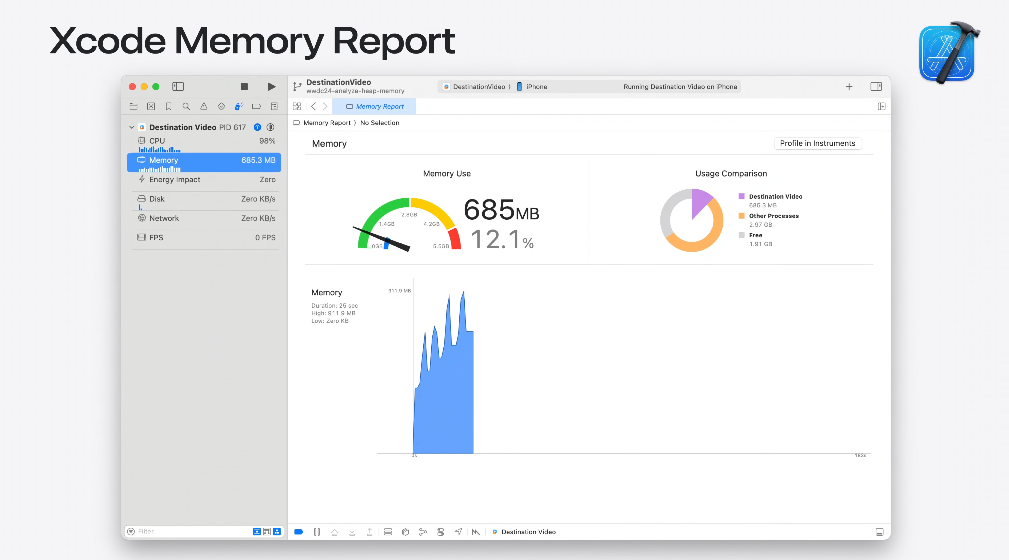This screenshot has width=1009, height=560.
Task: Click the debug overrides switch icon
Action: pos(440,532)
